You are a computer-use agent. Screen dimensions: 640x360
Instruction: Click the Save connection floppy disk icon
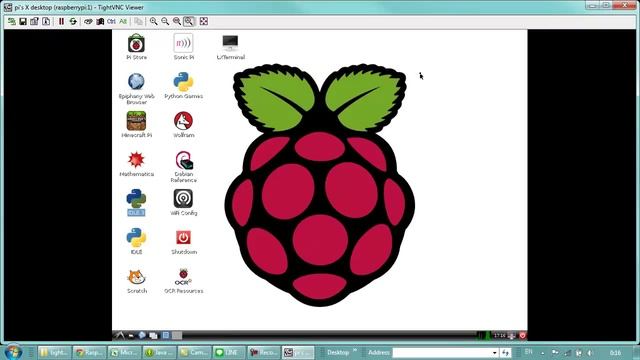(x=23, y=21)
